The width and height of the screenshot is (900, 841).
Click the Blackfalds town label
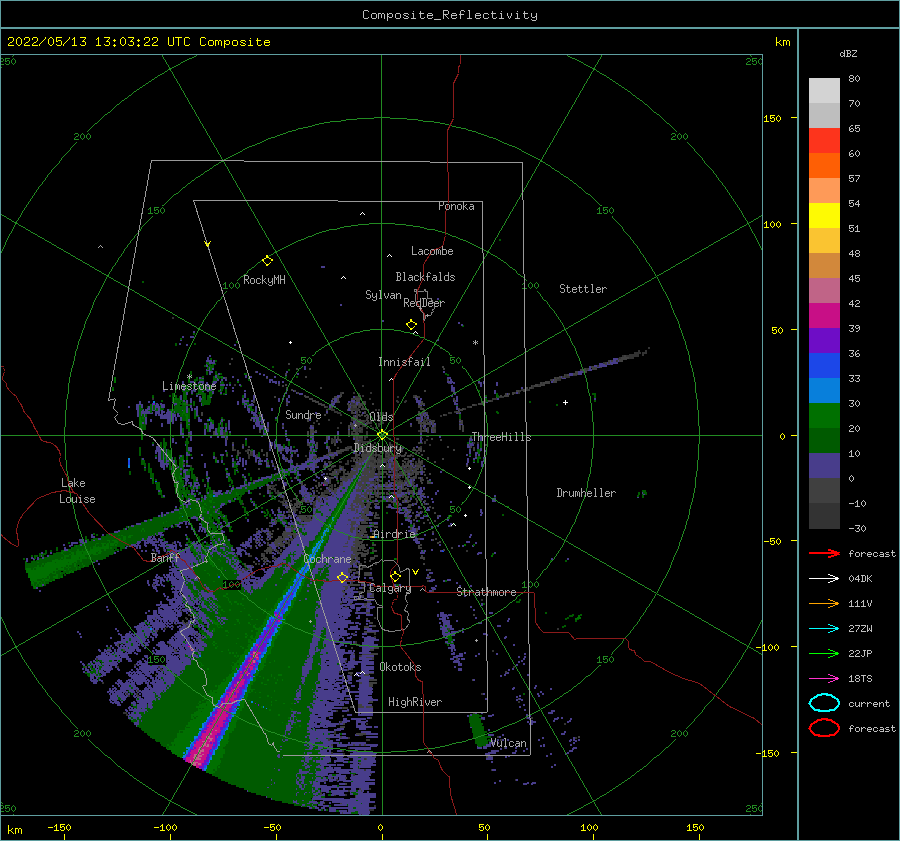pyautogui.click(x=425, y=277)
